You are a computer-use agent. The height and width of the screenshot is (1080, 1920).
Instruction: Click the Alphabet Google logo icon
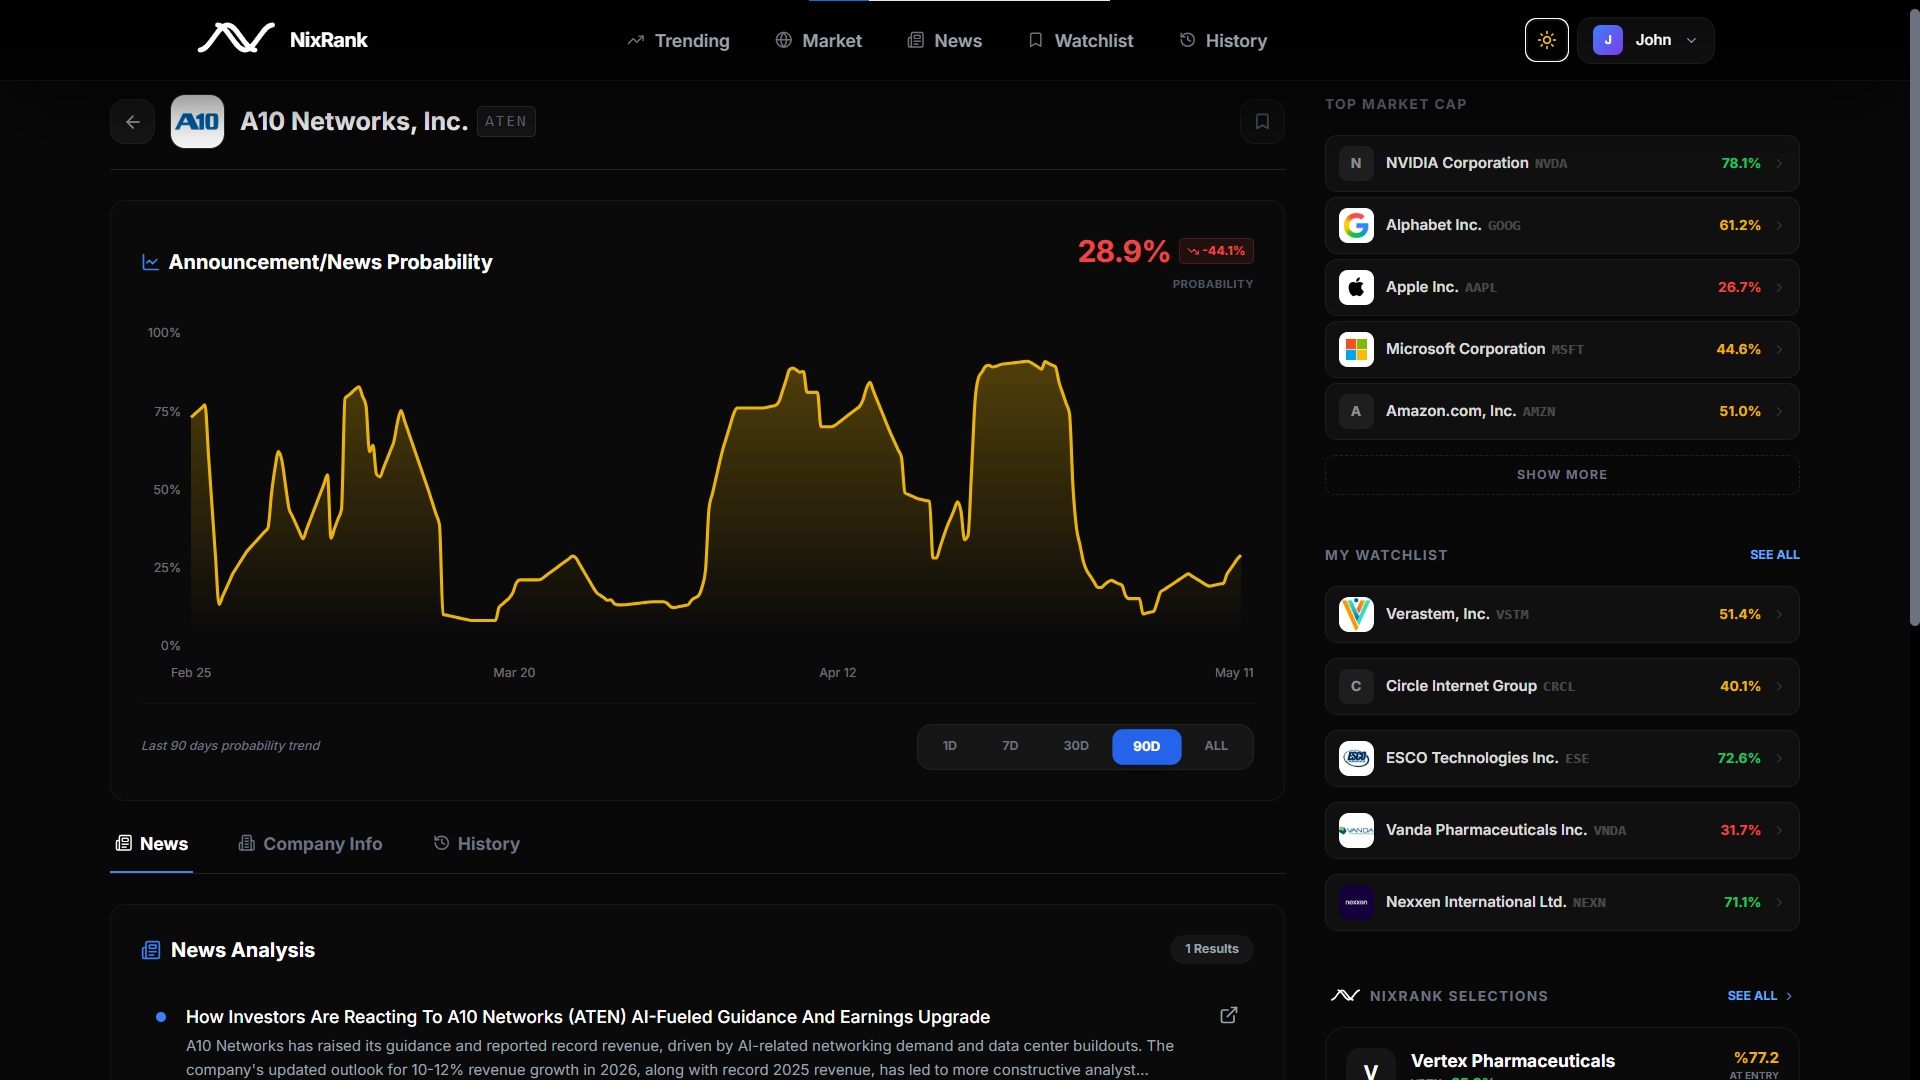tap(1356, 225)
